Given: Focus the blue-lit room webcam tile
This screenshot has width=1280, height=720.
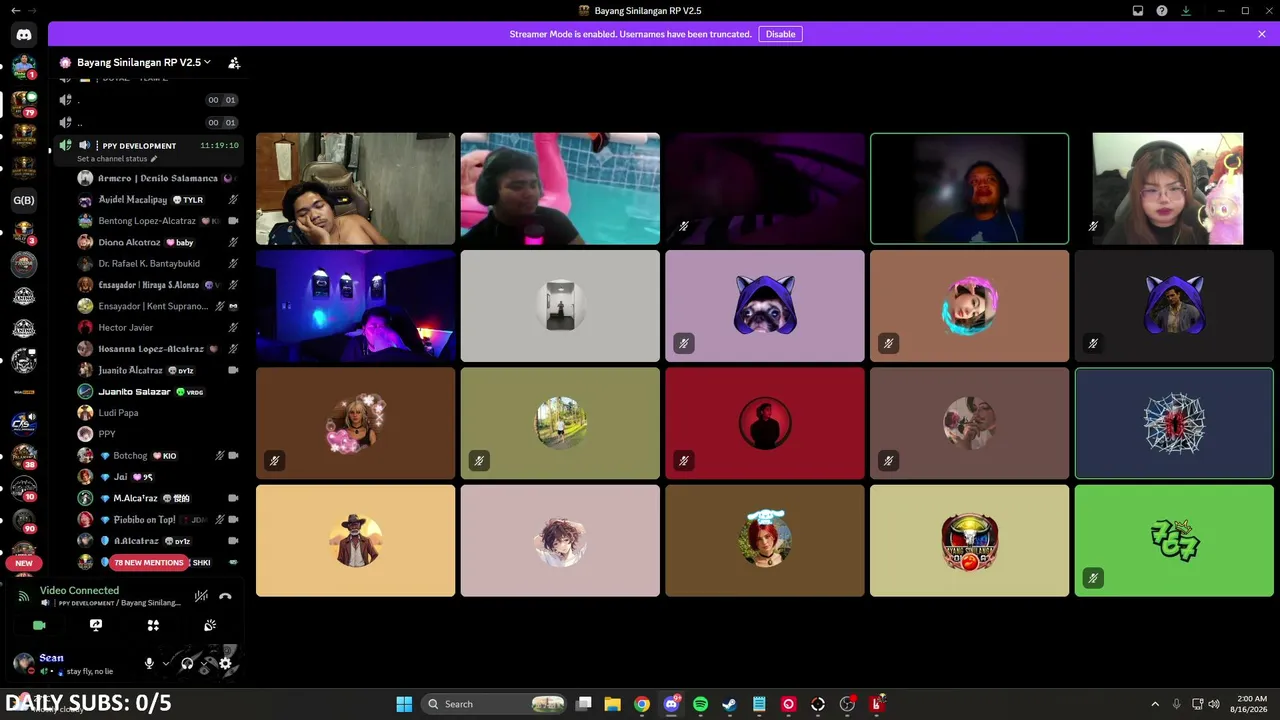Looking at the screenshot, I should pos(356,306).
